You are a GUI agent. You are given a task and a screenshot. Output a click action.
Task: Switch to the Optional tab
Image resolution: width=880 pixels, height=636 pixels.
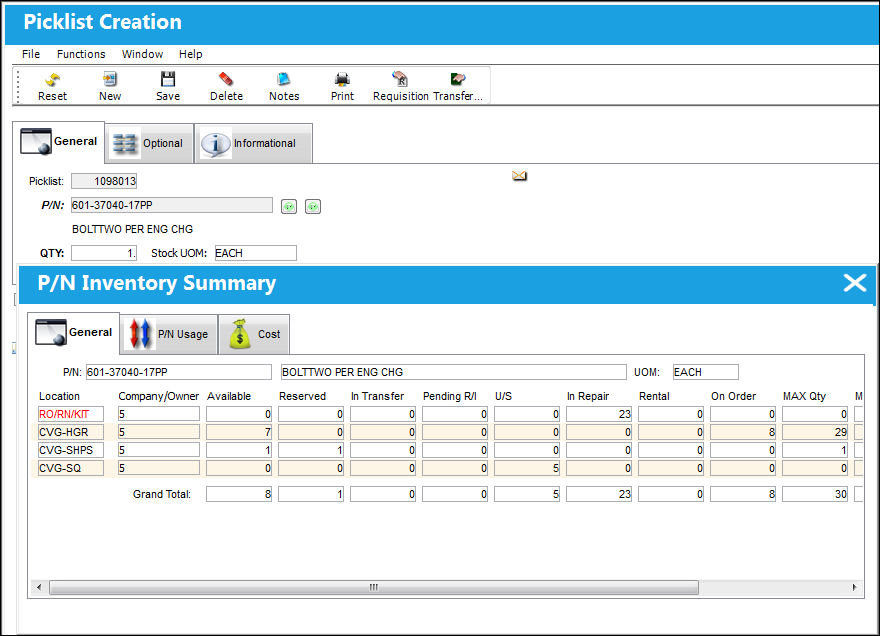[x=149, y=144]
